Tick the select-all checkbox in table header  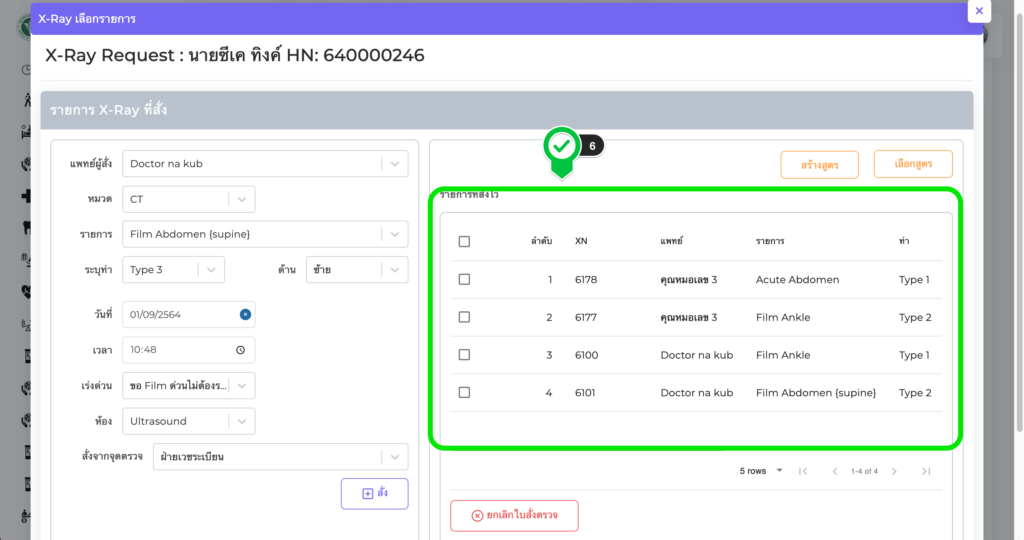coord(464,241)
